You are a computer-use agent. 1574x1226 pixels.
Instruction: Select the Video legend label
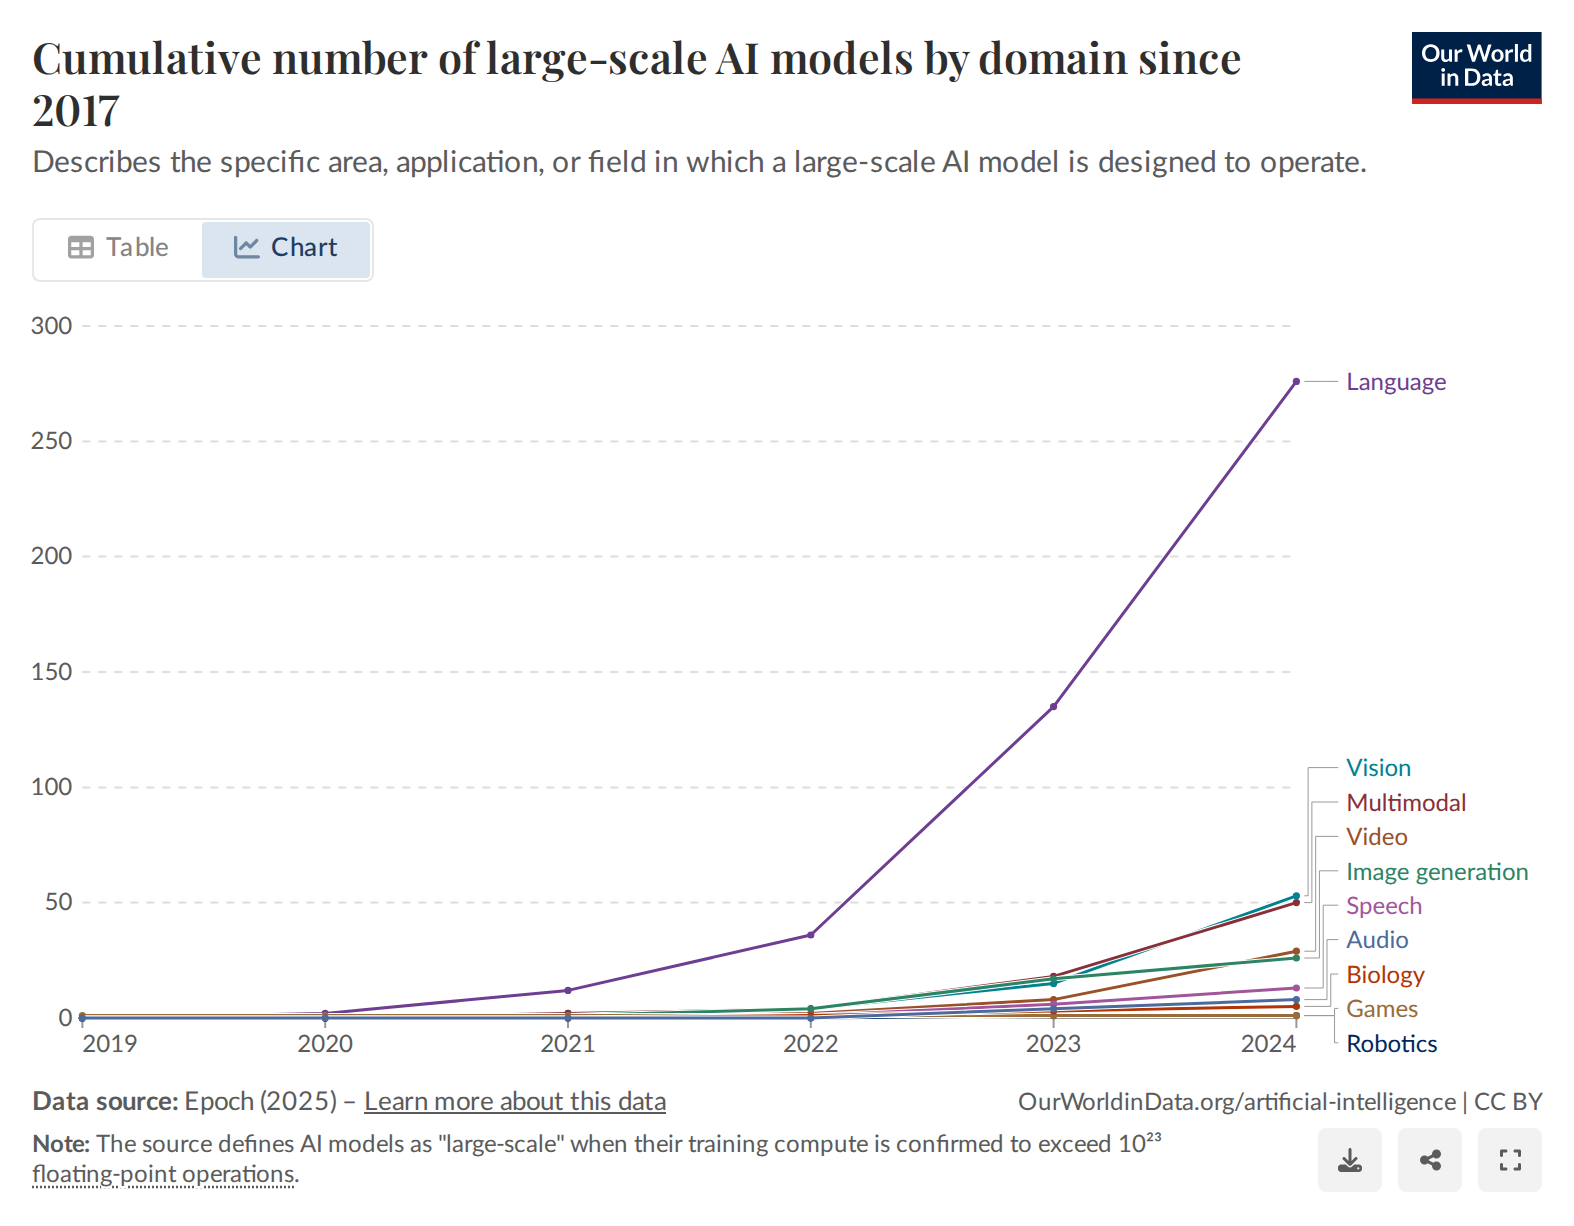click(1376, 837)
